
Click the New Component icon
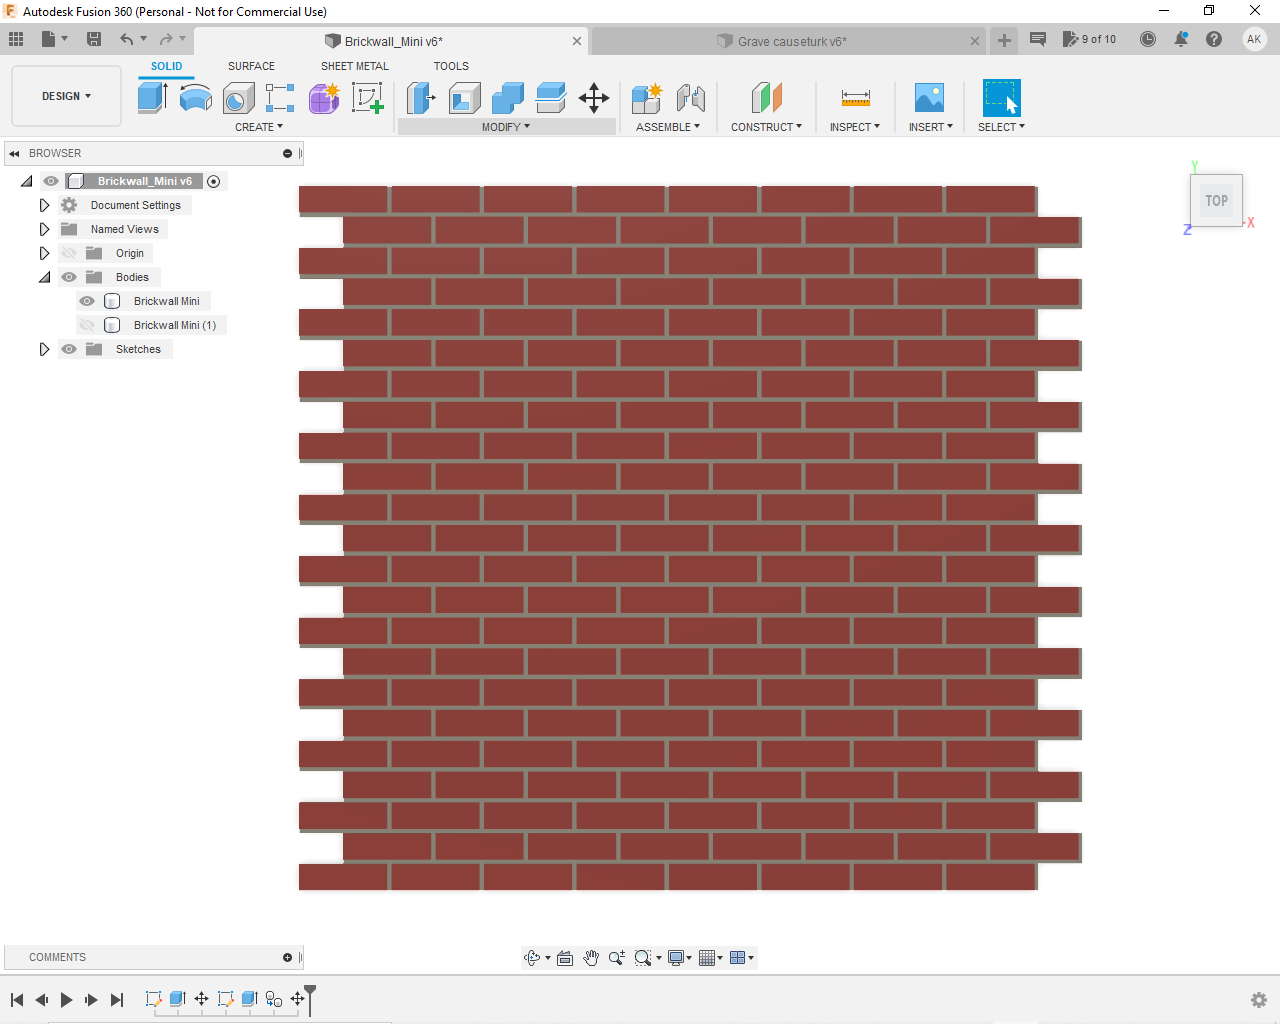click(x=647, y=98)
